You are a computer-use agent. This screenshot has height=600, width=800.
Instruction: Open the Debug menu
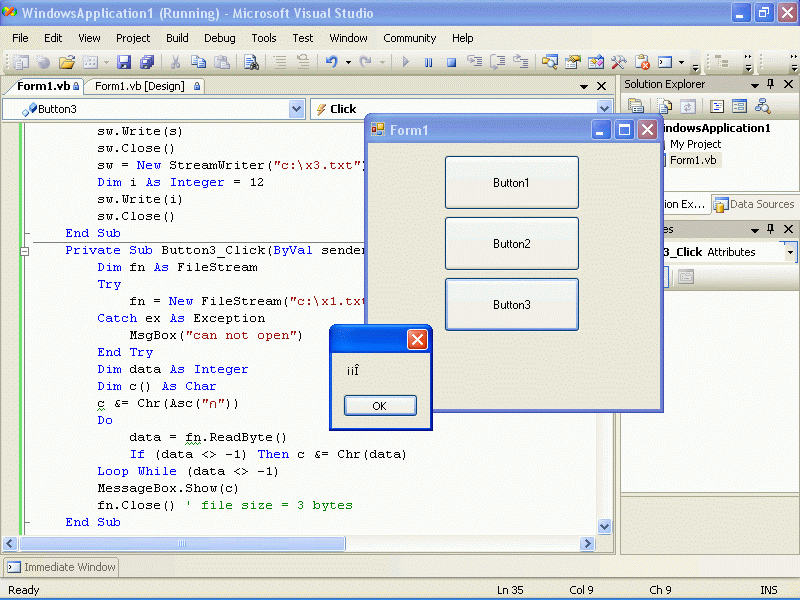[220, 38]
